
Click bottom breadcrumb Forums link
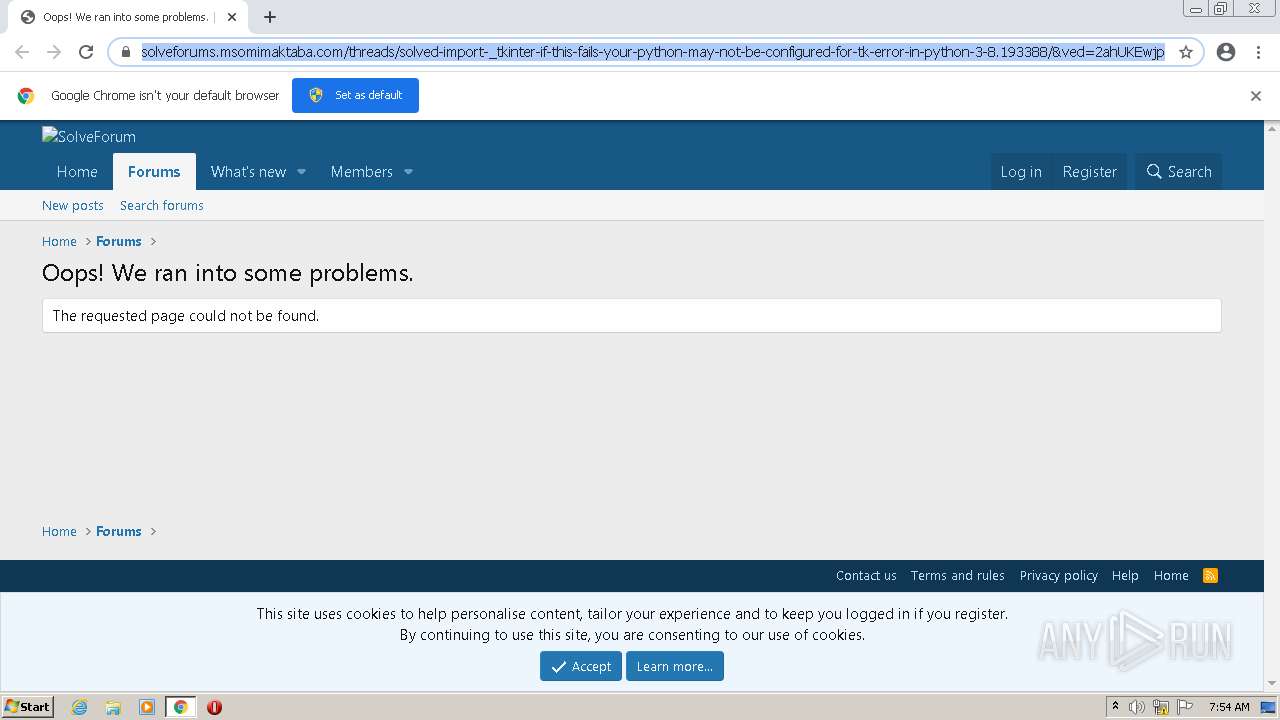(119, 531)
